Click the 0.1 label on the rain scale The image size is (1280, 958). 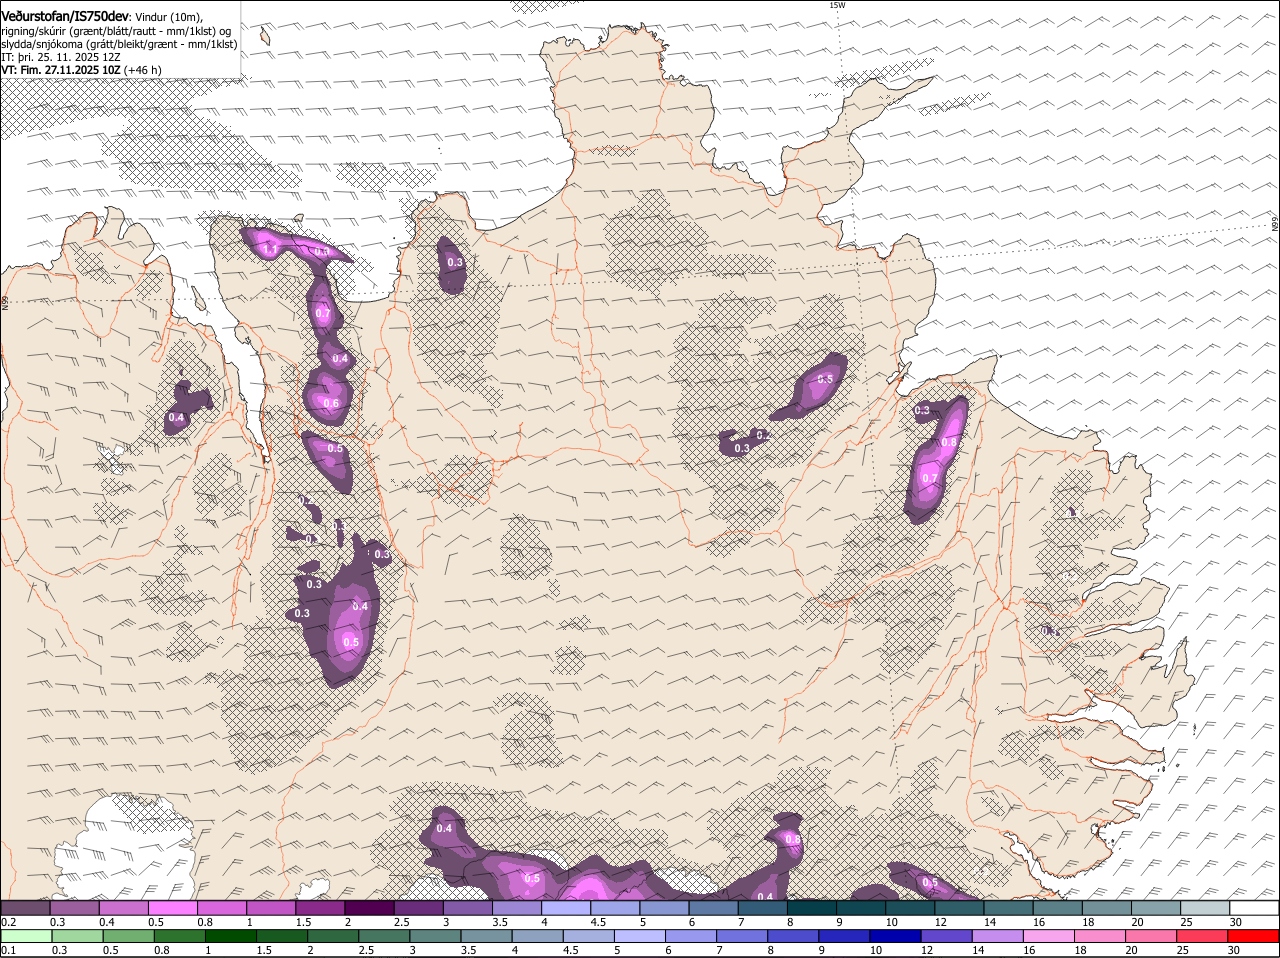[x=9, y=950]
